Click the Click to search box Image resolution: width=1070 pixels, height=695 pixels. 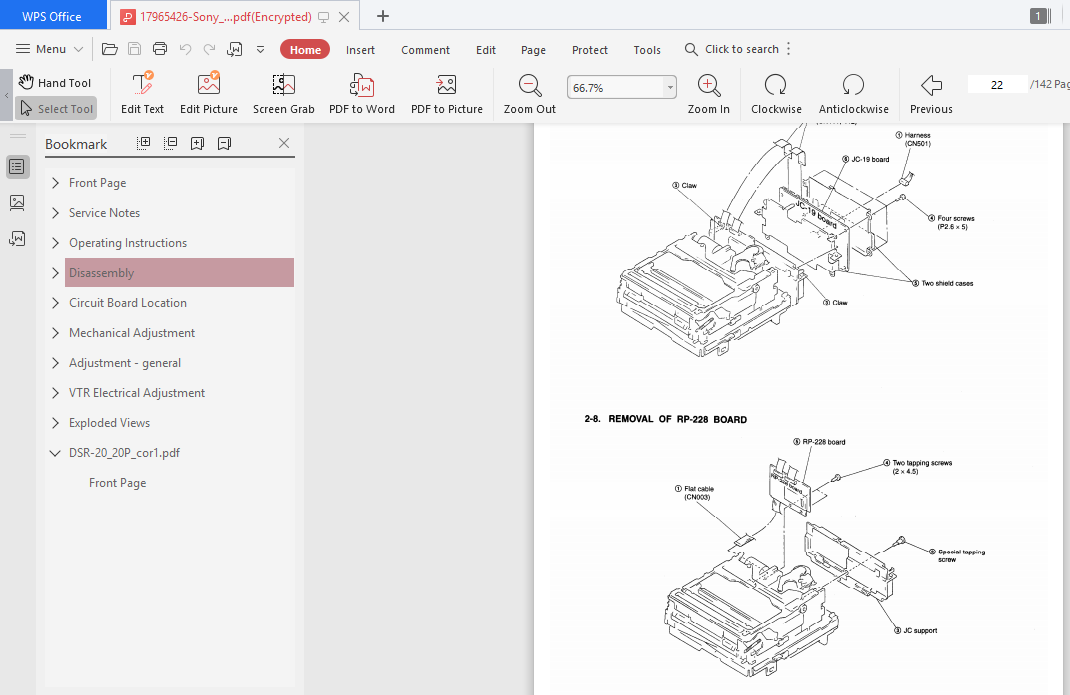(x=732, y=49)
